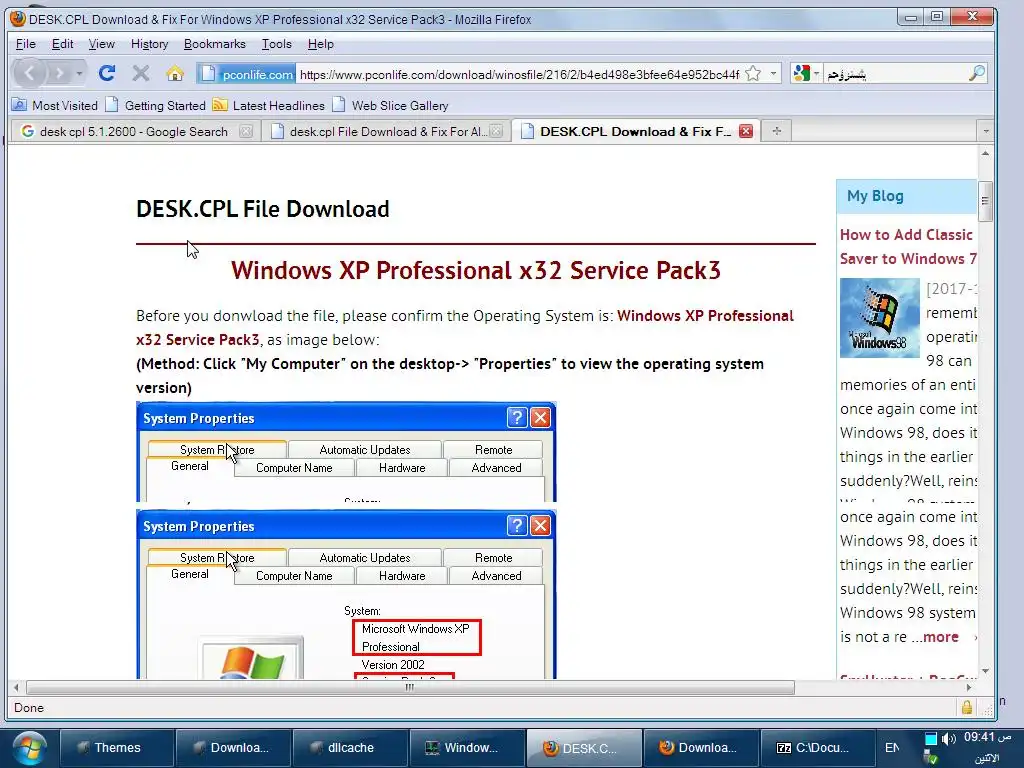The height and width of the screenshot is (768, 1024).
Task: Click the padlock security icon in status bar
Action: pyautogui.click(x=967, y=707)
